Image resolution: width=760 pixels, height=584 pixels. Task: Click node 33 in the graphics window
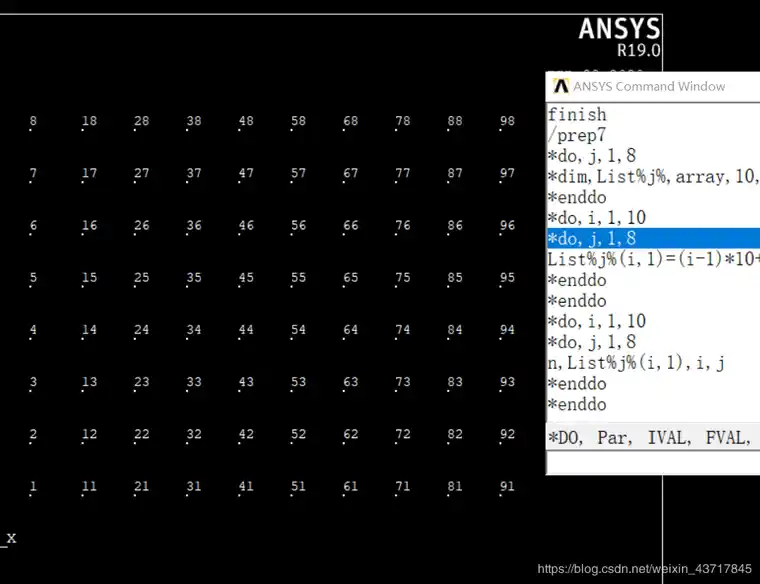pyautogui.click(x=193, y=382)
